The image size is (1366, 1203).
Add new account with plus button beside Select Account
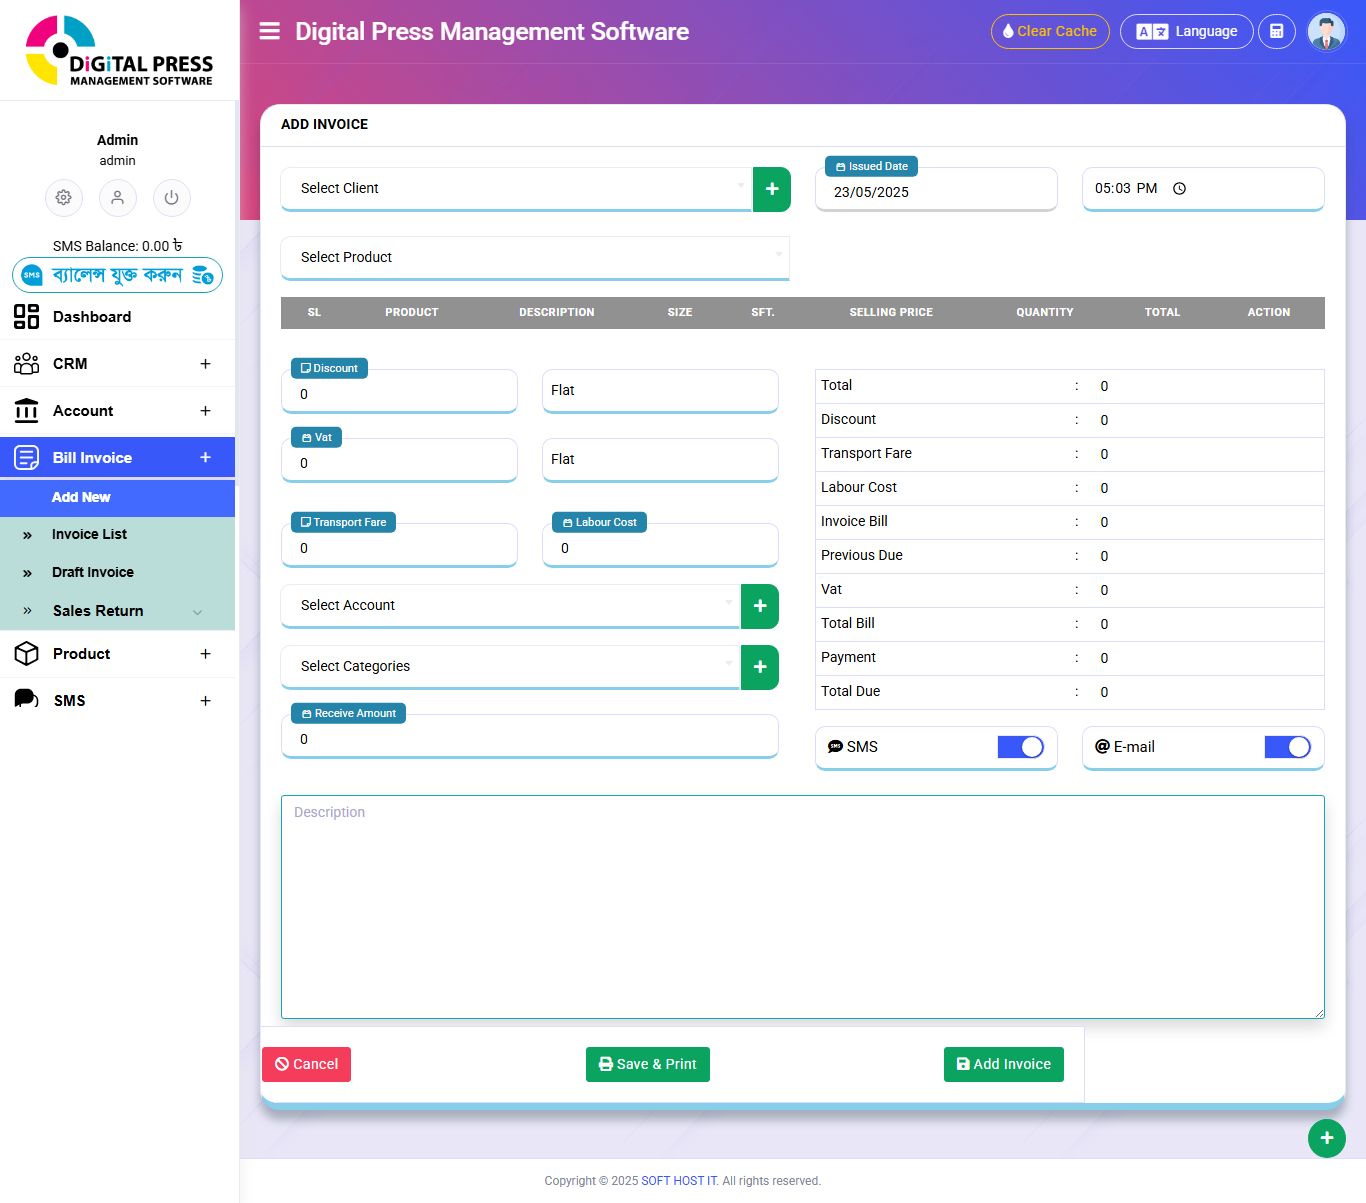(759, 606)
